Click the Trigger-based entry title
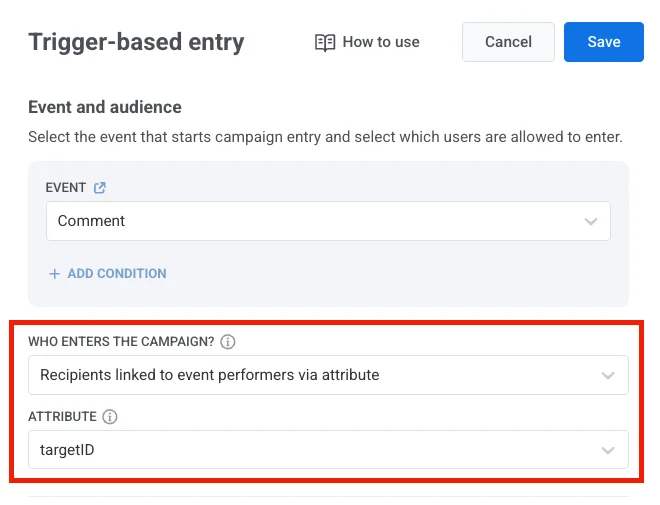 [x=136, y=42]
